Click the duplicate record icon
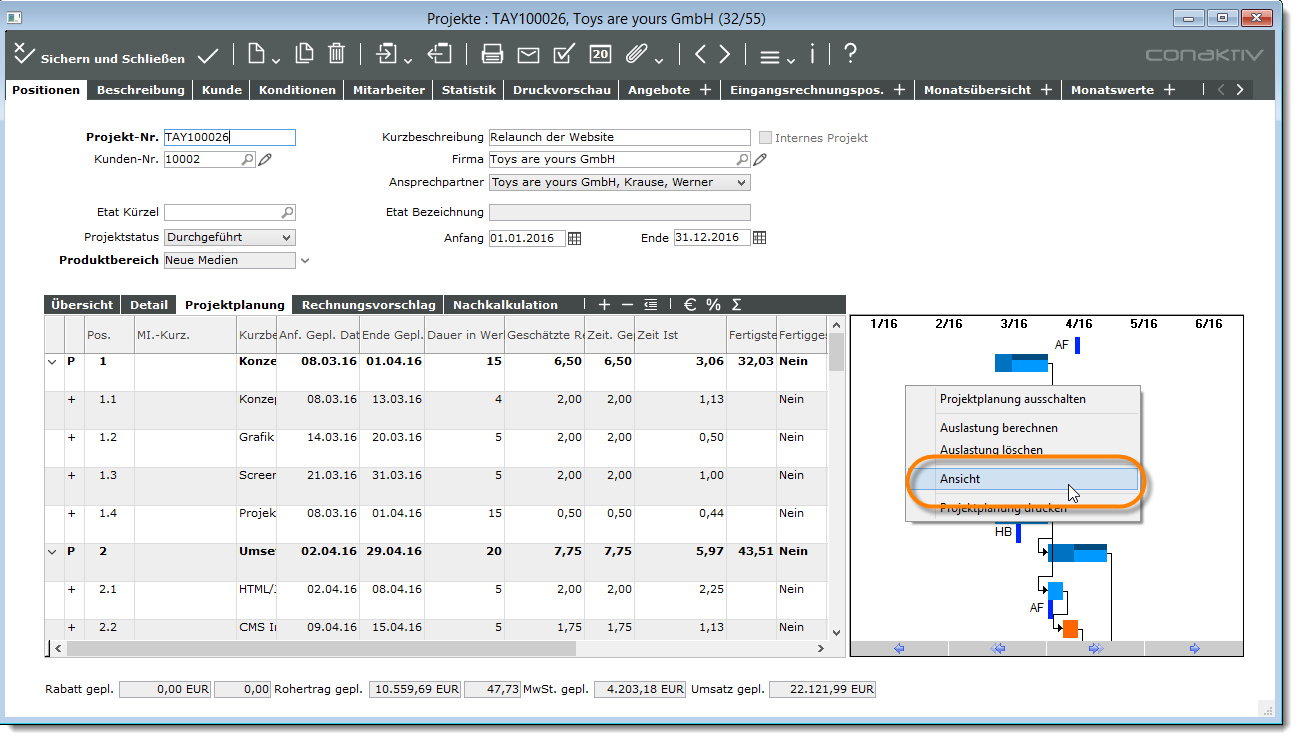The width and height of the screenshot is (1298, 740). [x=304, y=54]
